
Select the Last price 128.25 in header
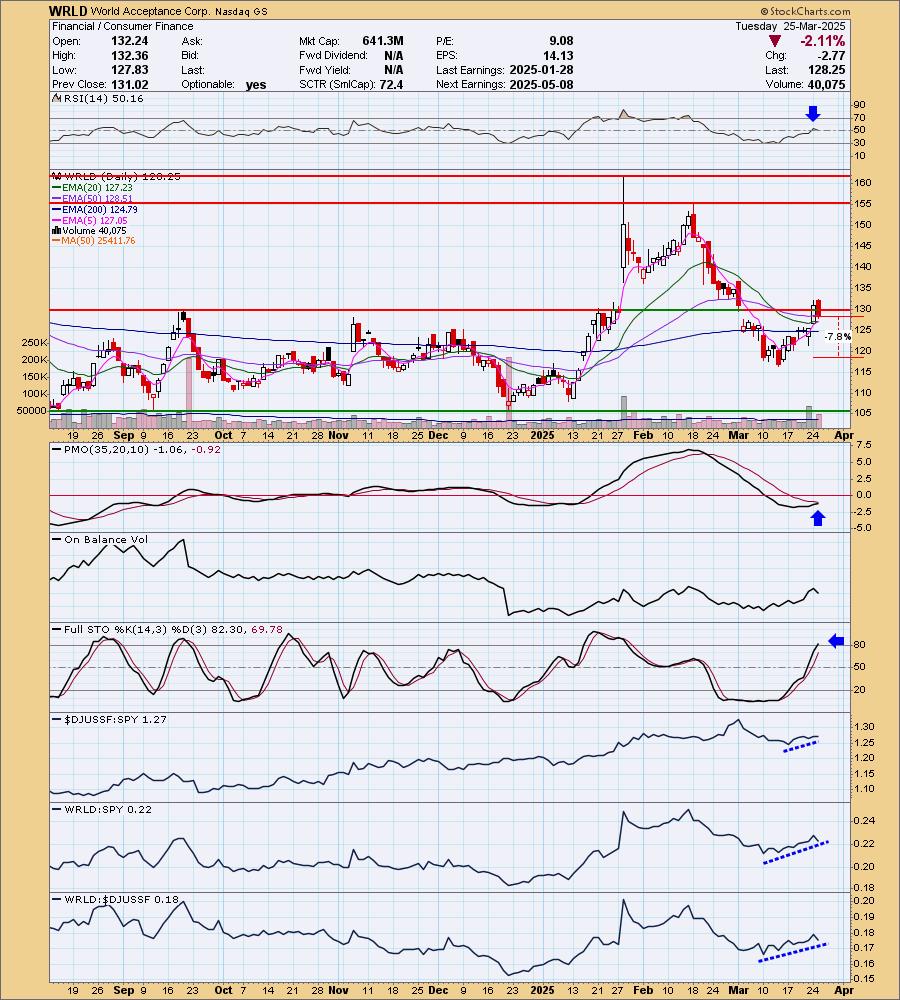coord(827,70)
